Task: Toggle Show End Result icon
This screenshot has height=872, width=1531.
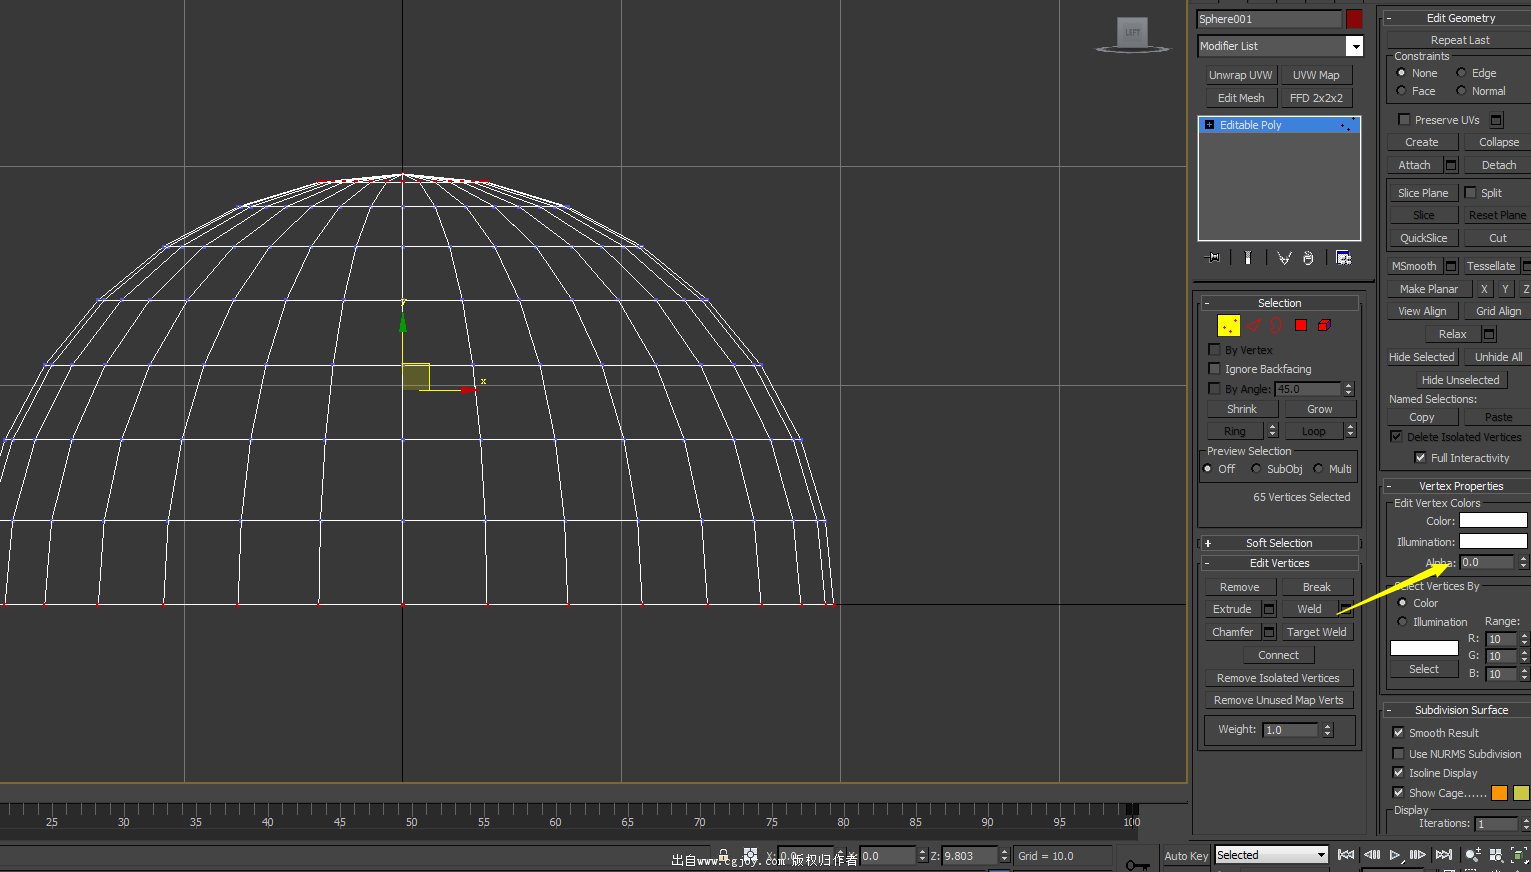Action: click(x=1248, y=258)
